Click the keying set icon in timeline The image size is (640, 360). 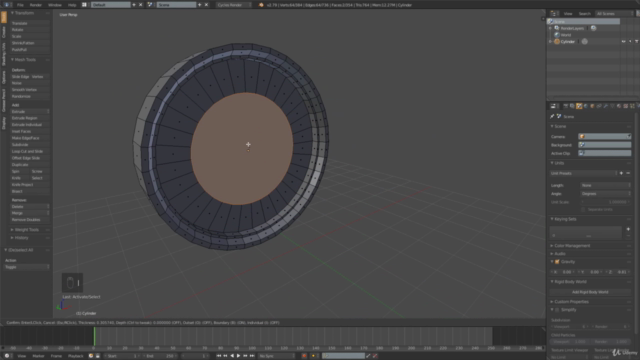coord(325,356)
